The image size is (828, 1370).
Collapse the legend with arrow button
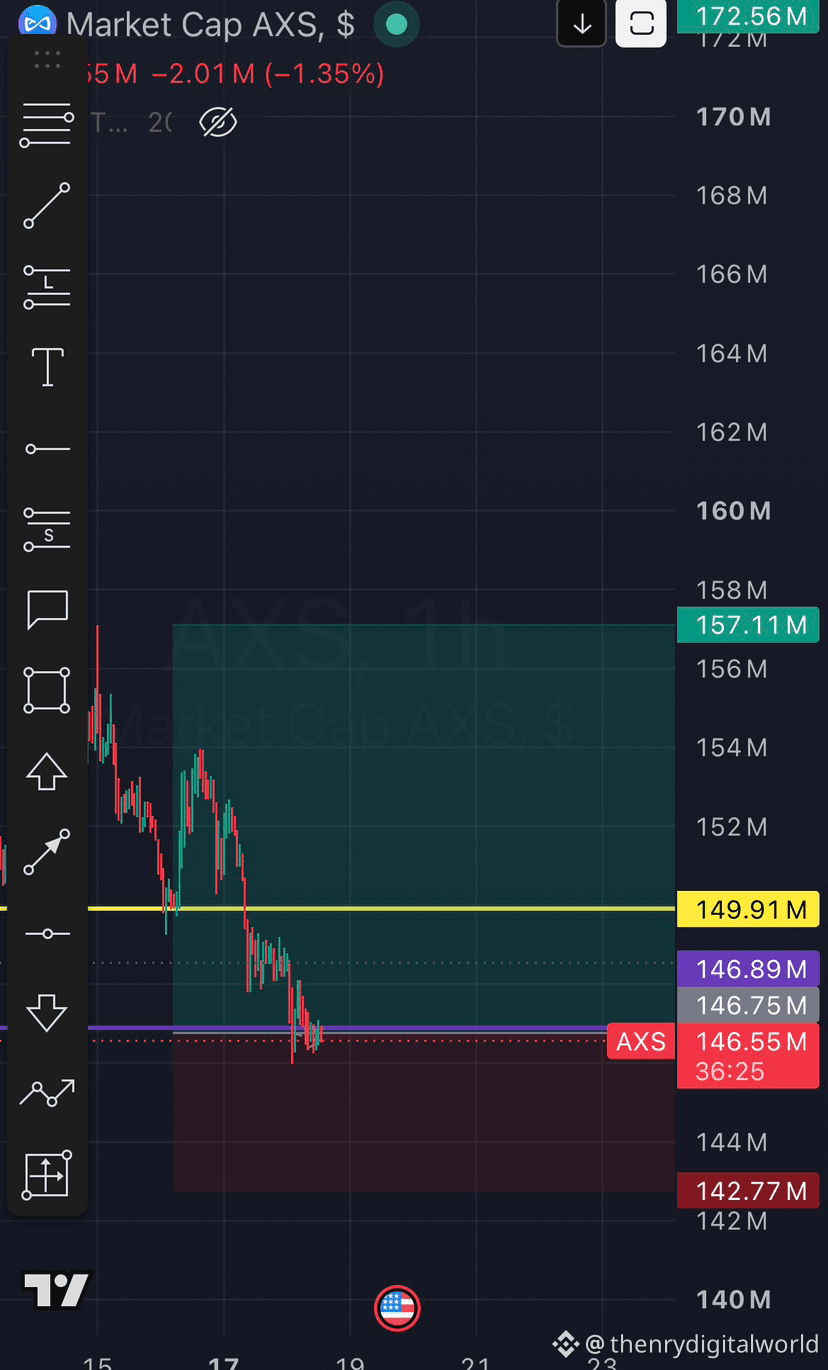point(582,24)
